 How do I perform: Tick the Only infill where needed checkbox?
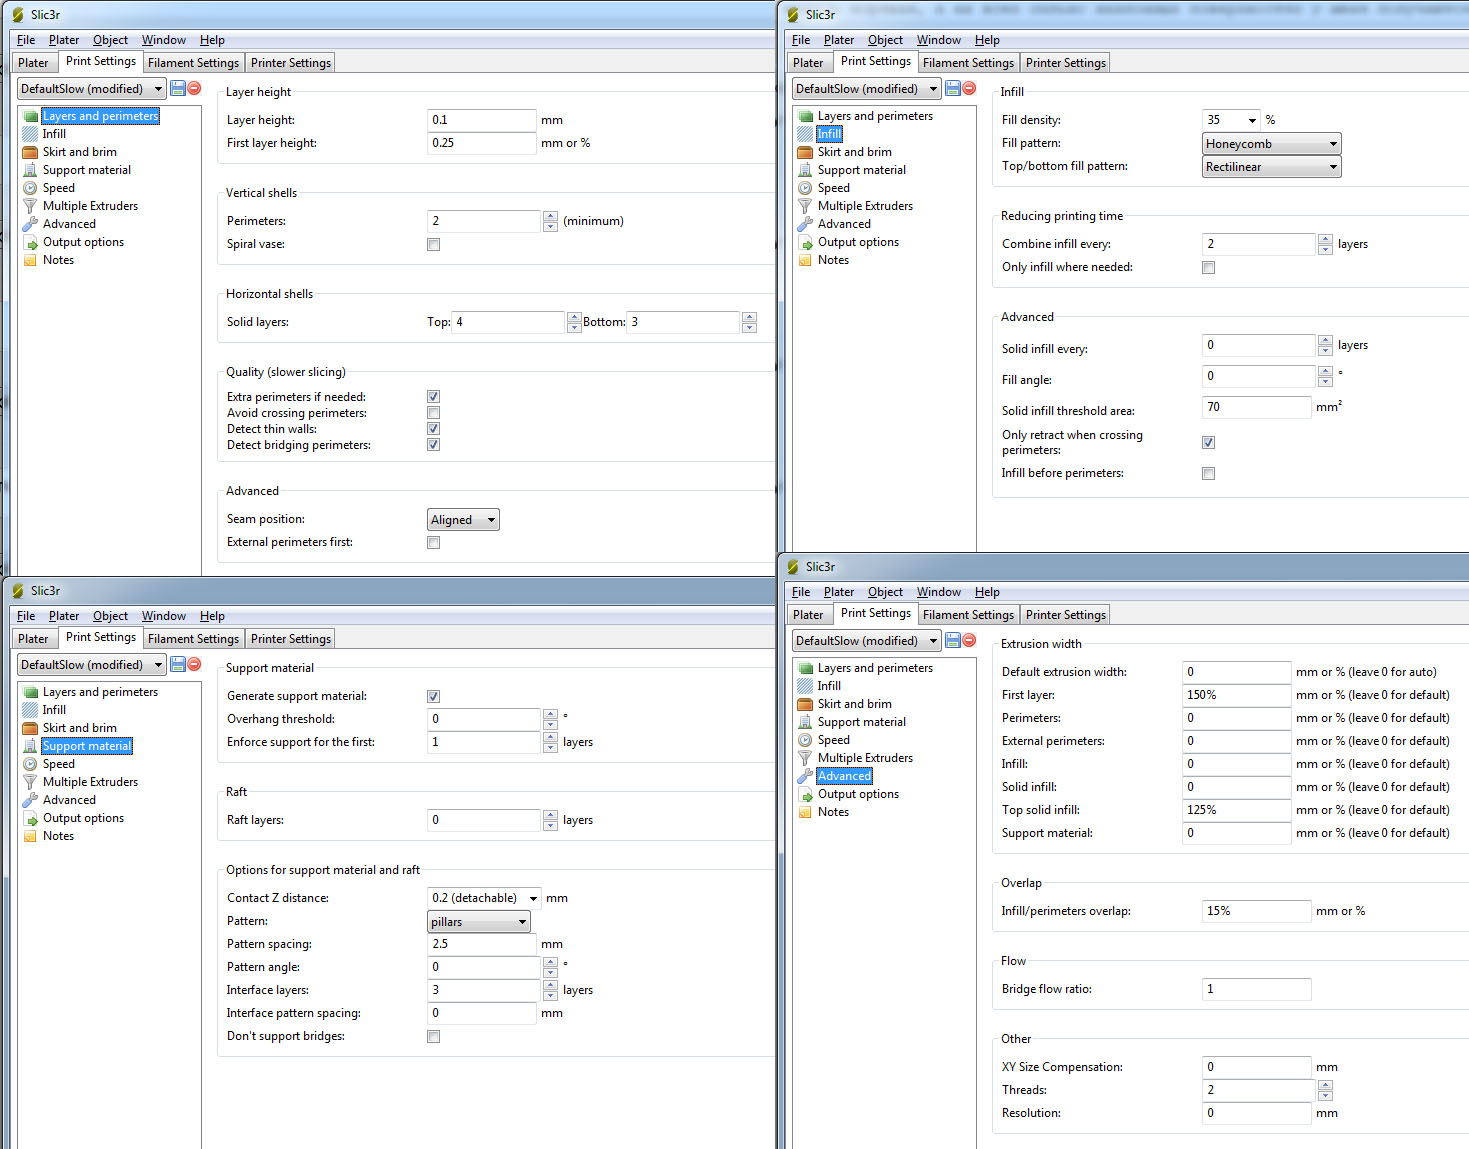(1208, 267)
